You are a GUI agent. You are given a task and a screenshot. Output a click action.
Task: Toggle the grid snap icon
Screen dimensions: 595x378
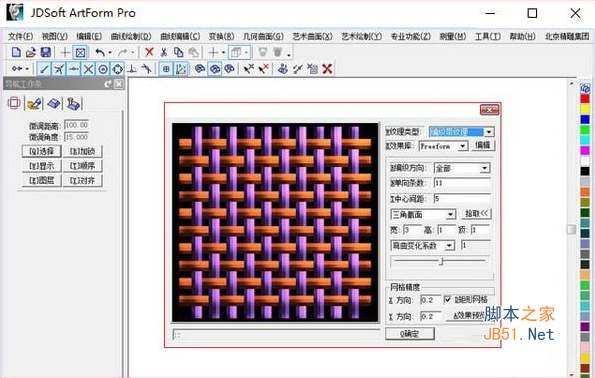click(166, 69)
